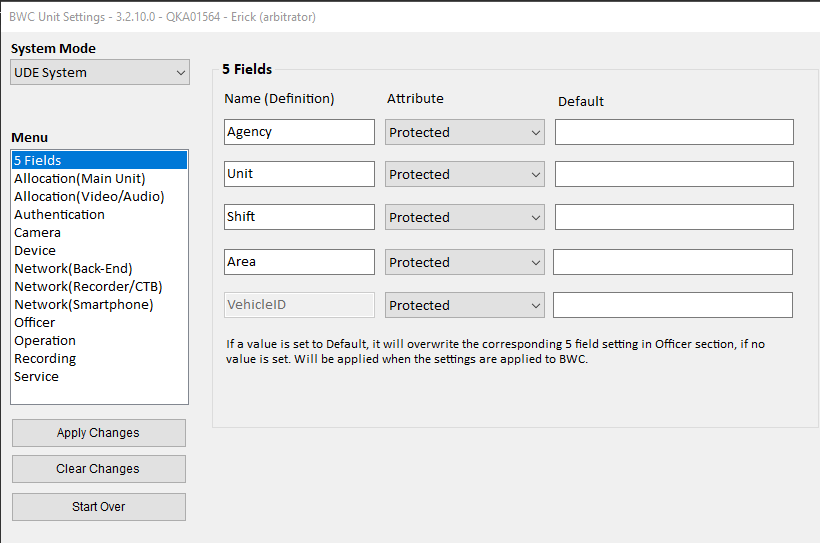Click the Default field for Agency
The width and height of the screenshot is (820, 543).
674,132
